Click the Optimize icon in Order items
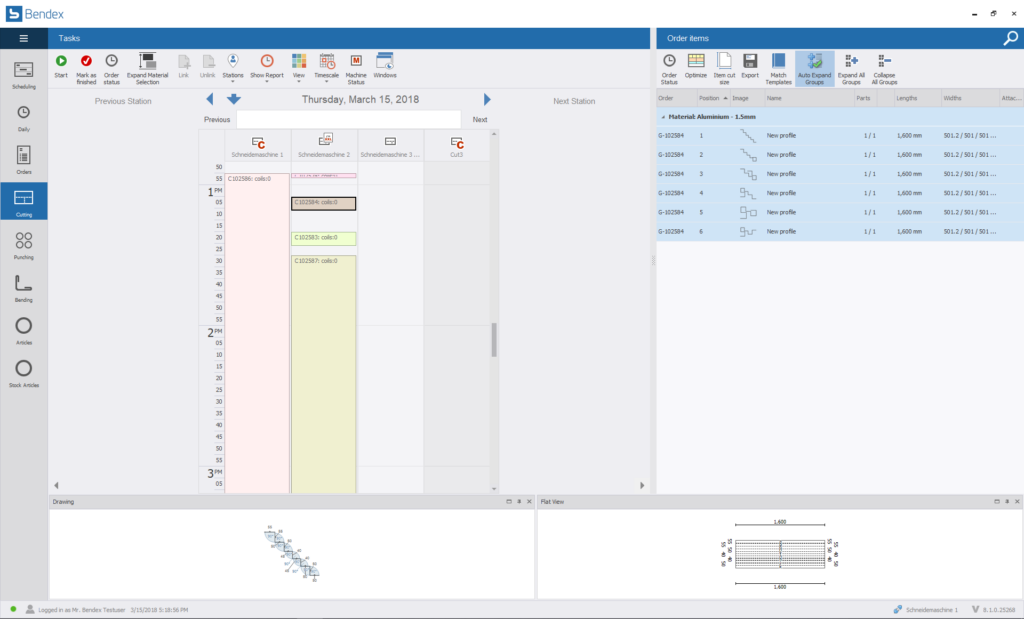The image size is (1024, 619). [x=696, y=62]
